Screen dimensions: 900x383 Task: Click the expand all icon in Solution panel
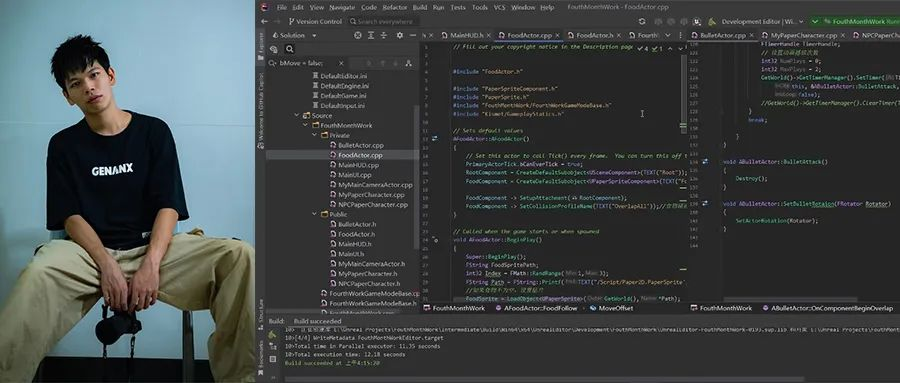click(370, 35)
